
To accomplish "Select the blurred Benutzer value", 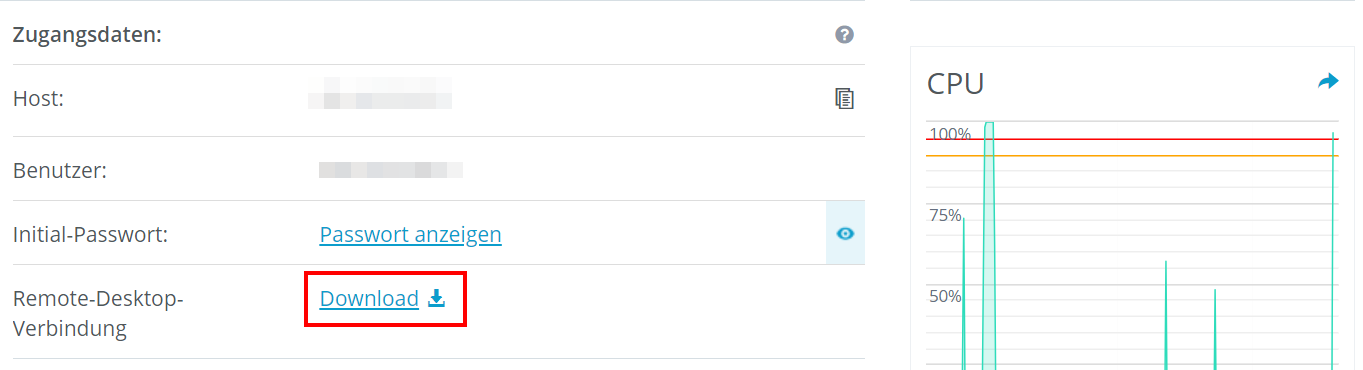I will click(390, 169).
